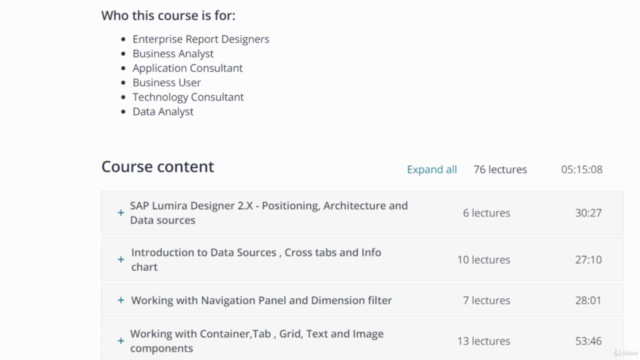Click the 27:10 section duration
The height and width of the screenshot is (360, 640).
point(589,260)
